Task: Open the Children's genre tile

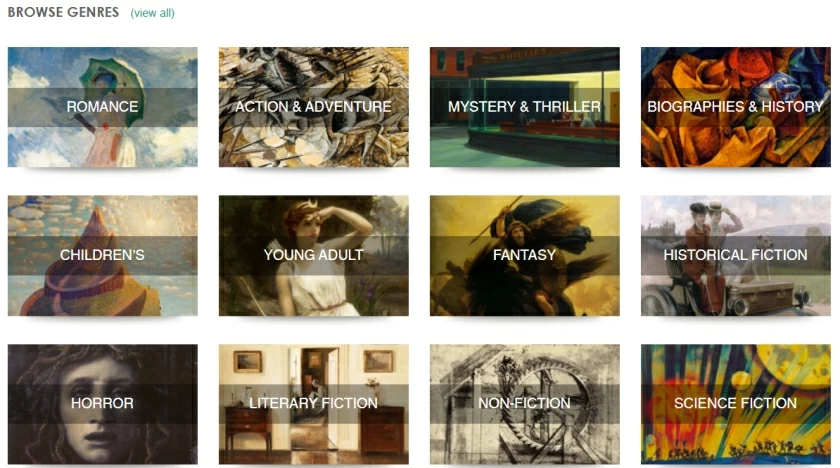Action: [x=102, y=255]
